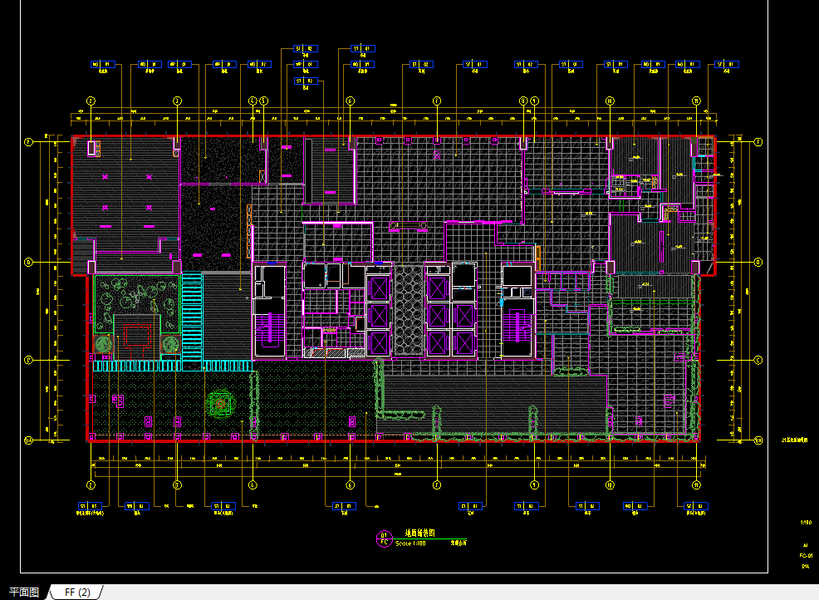
Task: Select the 地面铺装图 drawing title text
Action: tap(420, 533)
